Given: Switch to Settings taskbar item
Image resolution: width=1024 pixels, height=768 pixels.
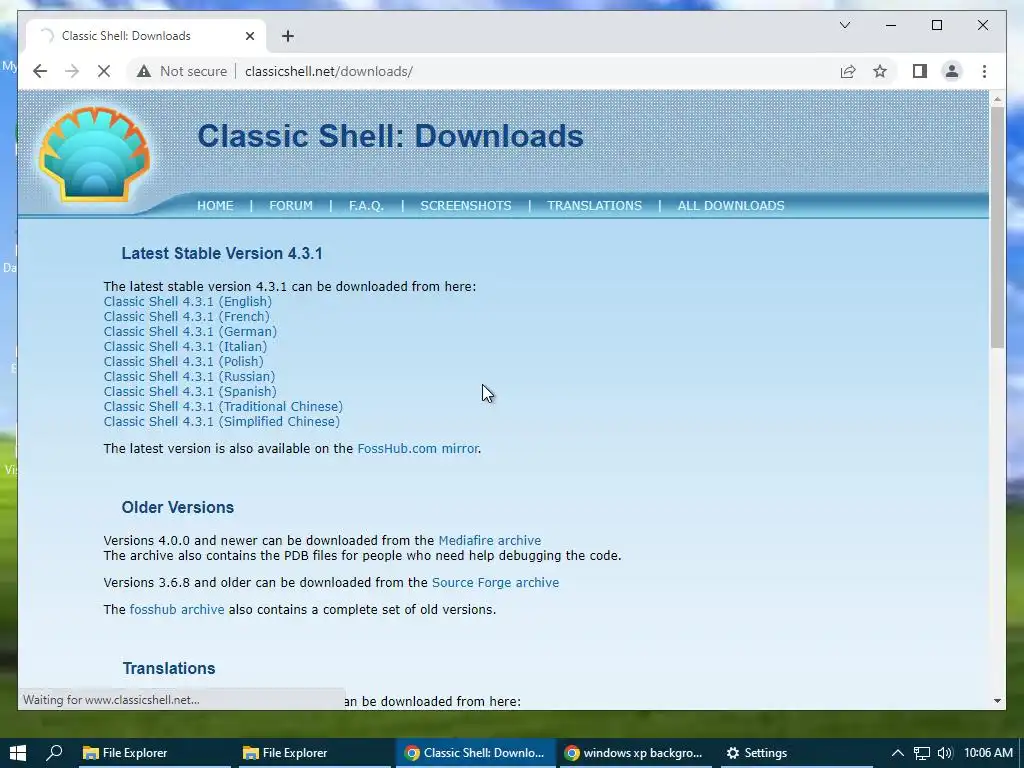Looking at the screenshot, I should (796, 753).
